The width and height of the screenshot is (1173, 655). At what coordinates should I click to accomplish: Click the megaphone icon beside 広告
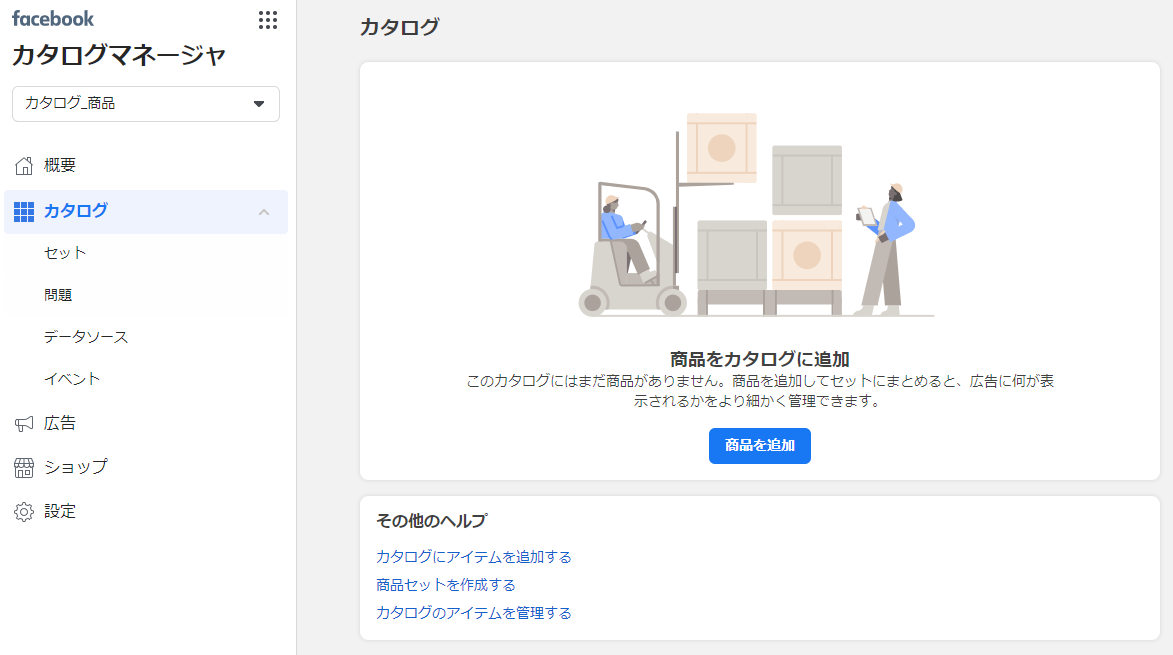tap(24, 424)
